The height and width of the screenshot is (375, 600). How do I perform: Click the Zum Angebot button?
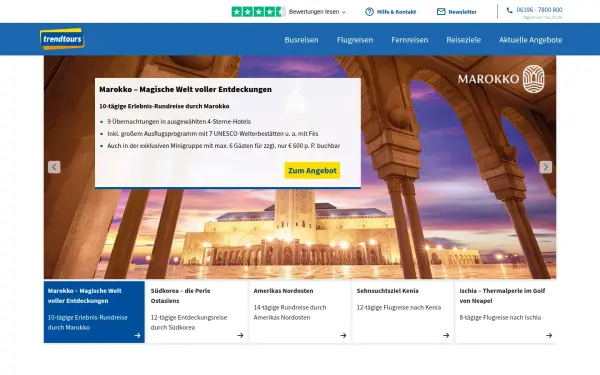coord(312,170)
